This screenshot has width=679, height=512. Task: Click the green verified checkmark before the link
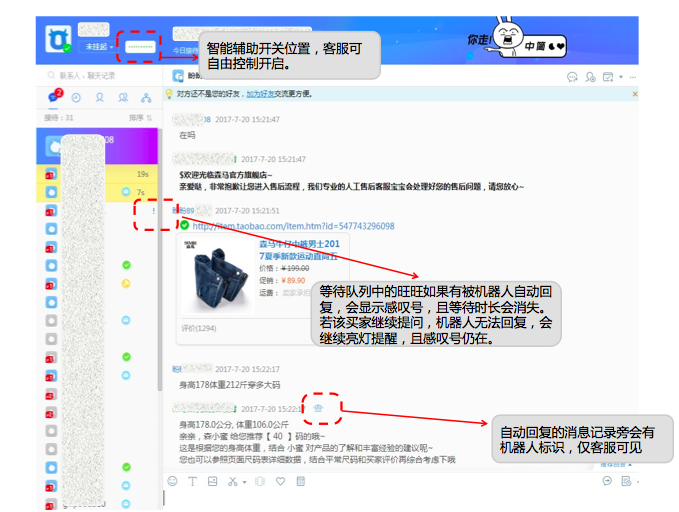click(184, 225)
